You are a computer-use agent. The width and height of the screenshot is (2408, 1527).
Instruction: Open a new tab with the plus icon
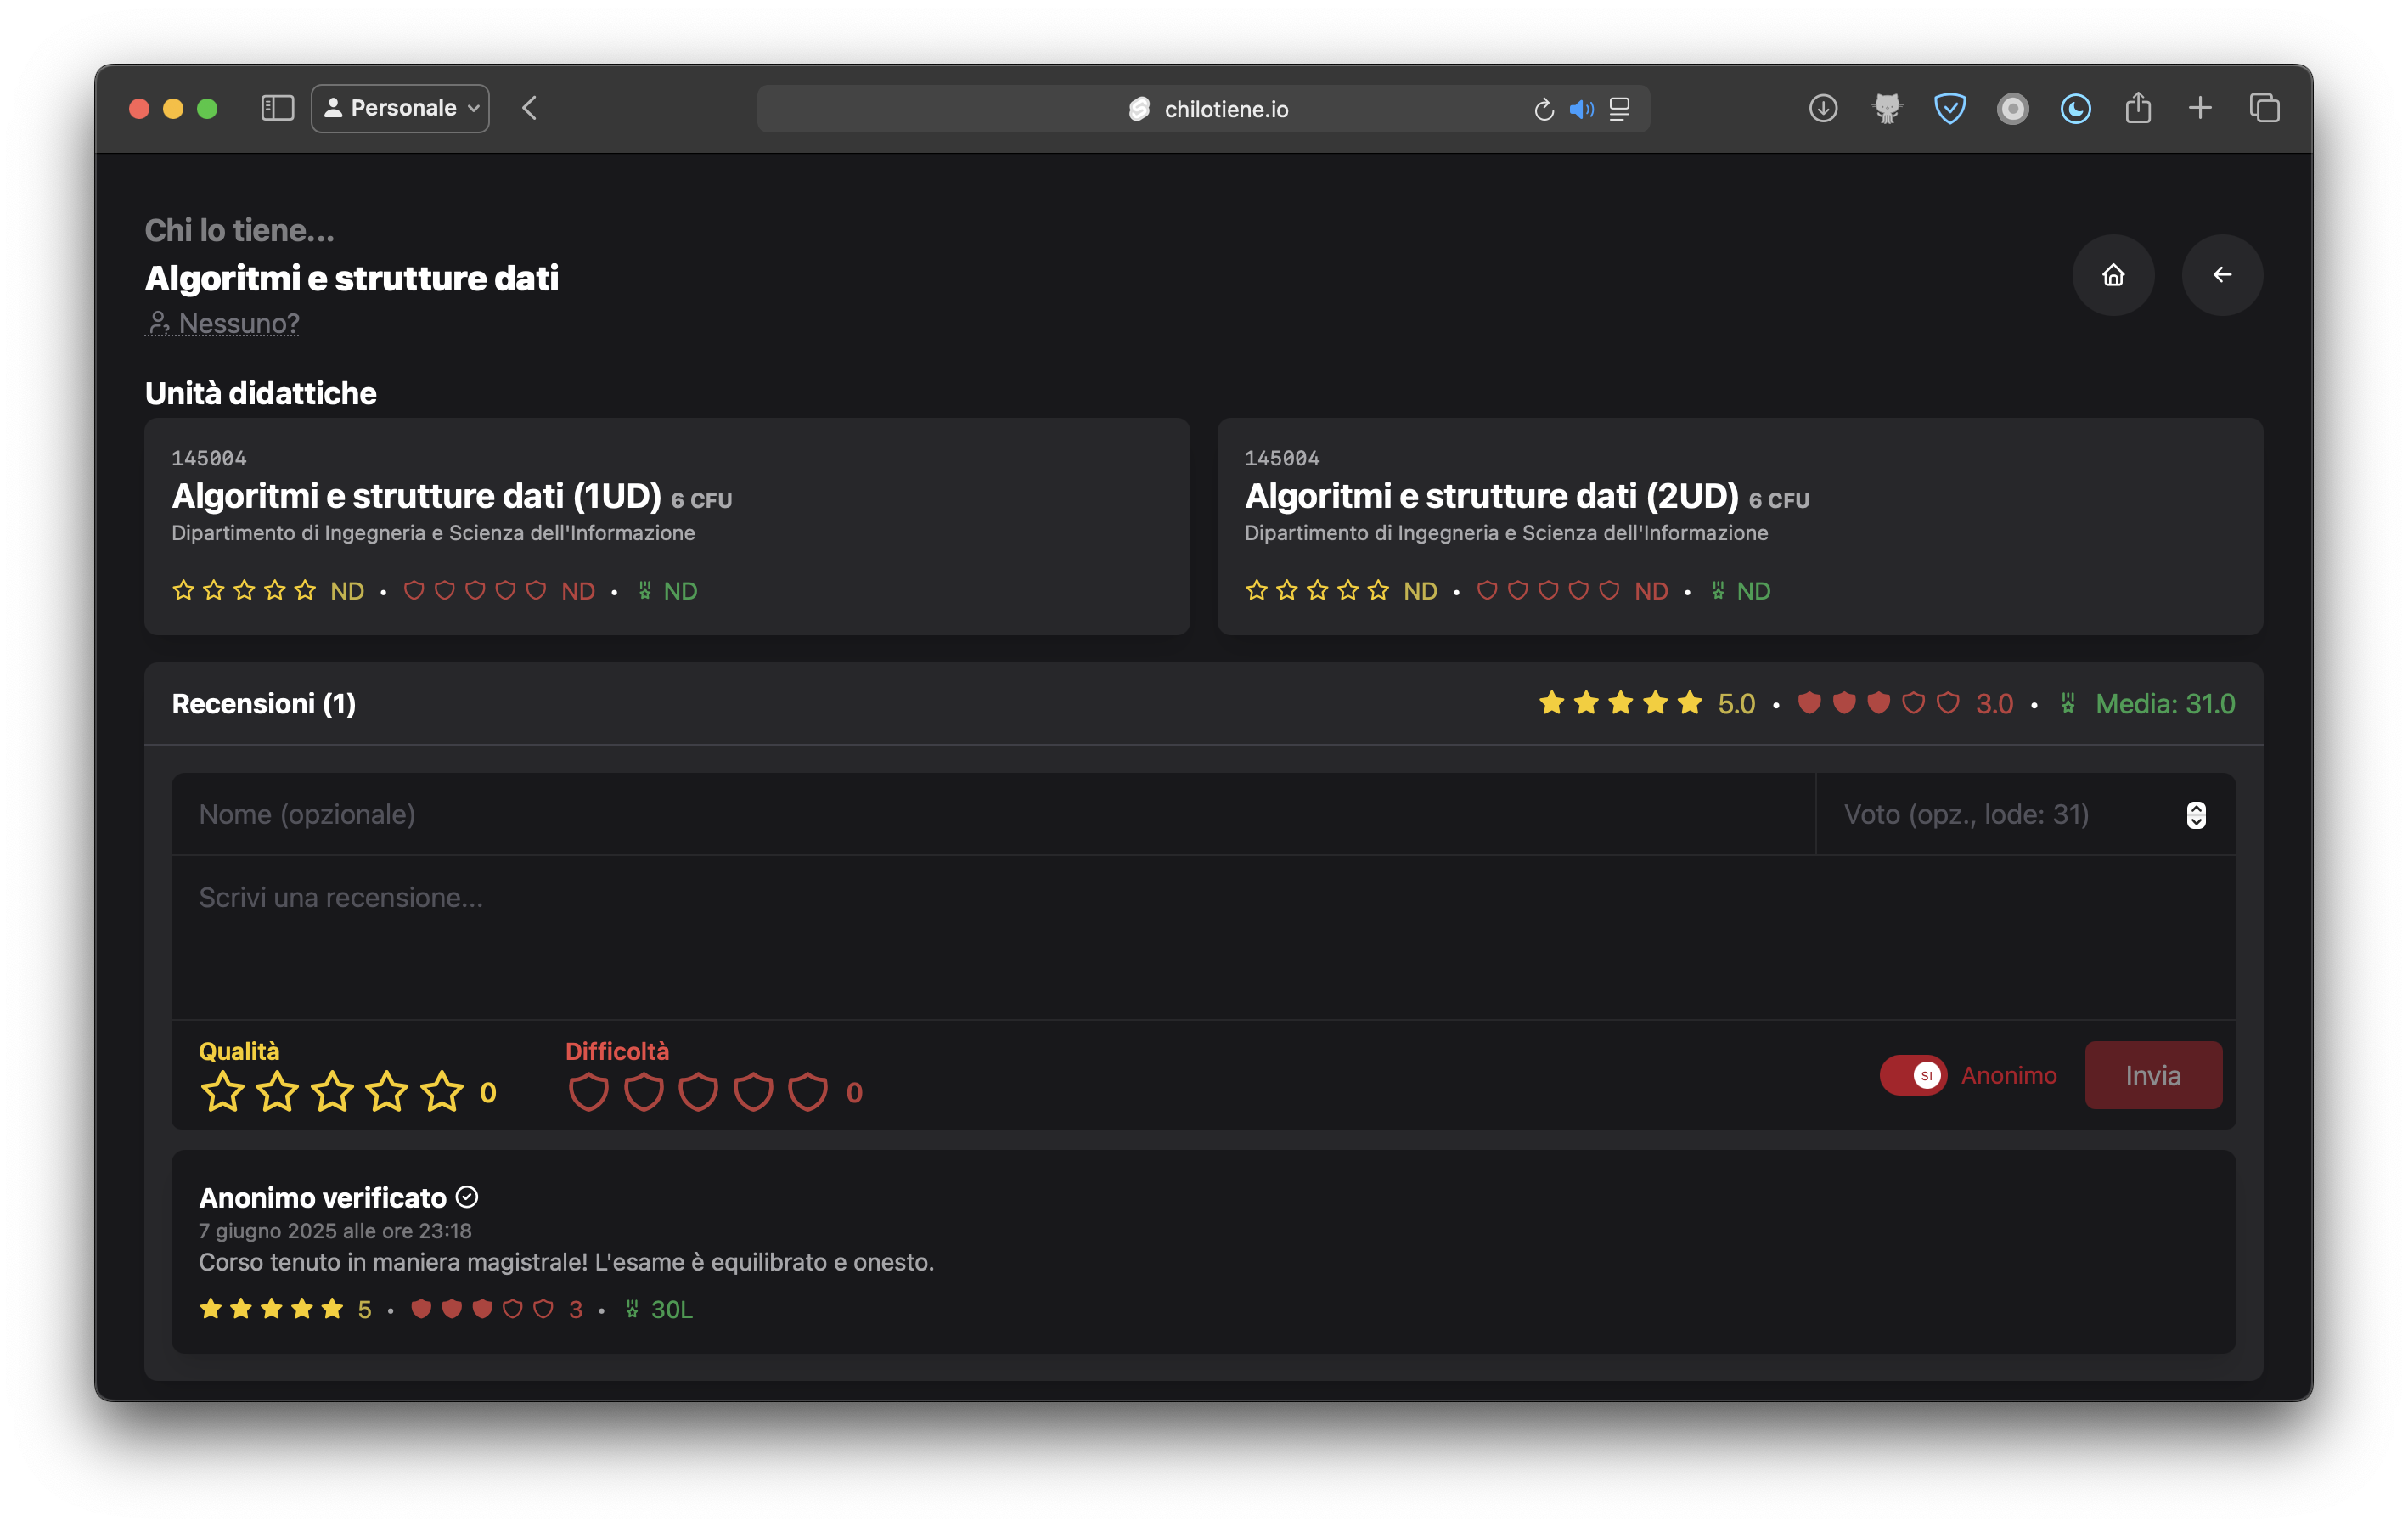(x=2200, y=108)
